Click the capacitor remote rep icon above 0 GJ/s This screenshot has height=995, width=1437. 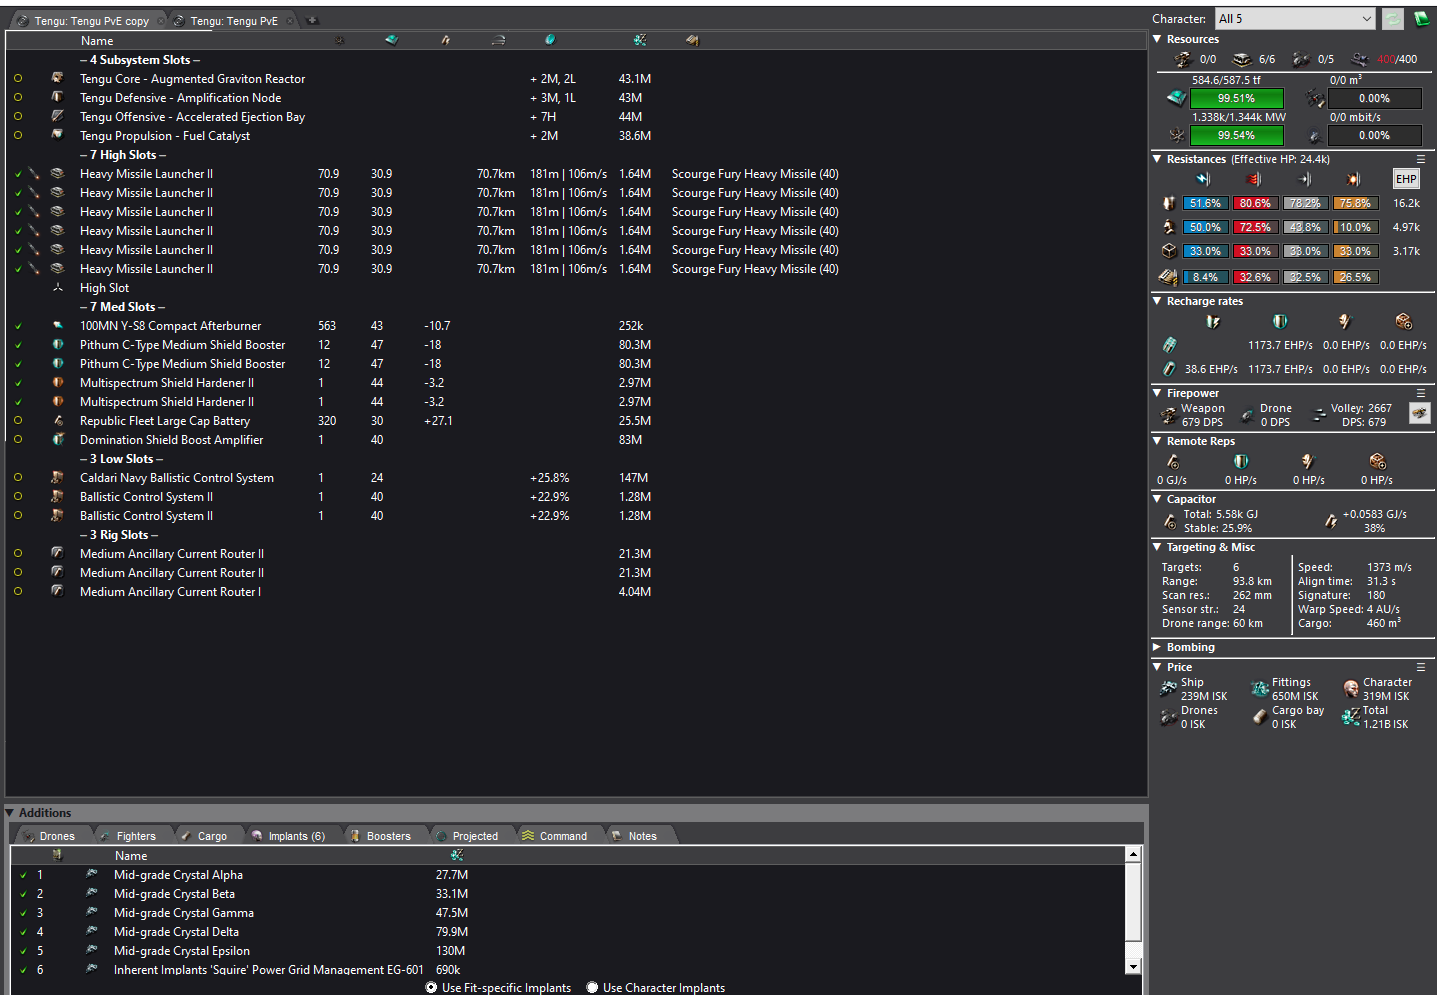point(1173,461)
